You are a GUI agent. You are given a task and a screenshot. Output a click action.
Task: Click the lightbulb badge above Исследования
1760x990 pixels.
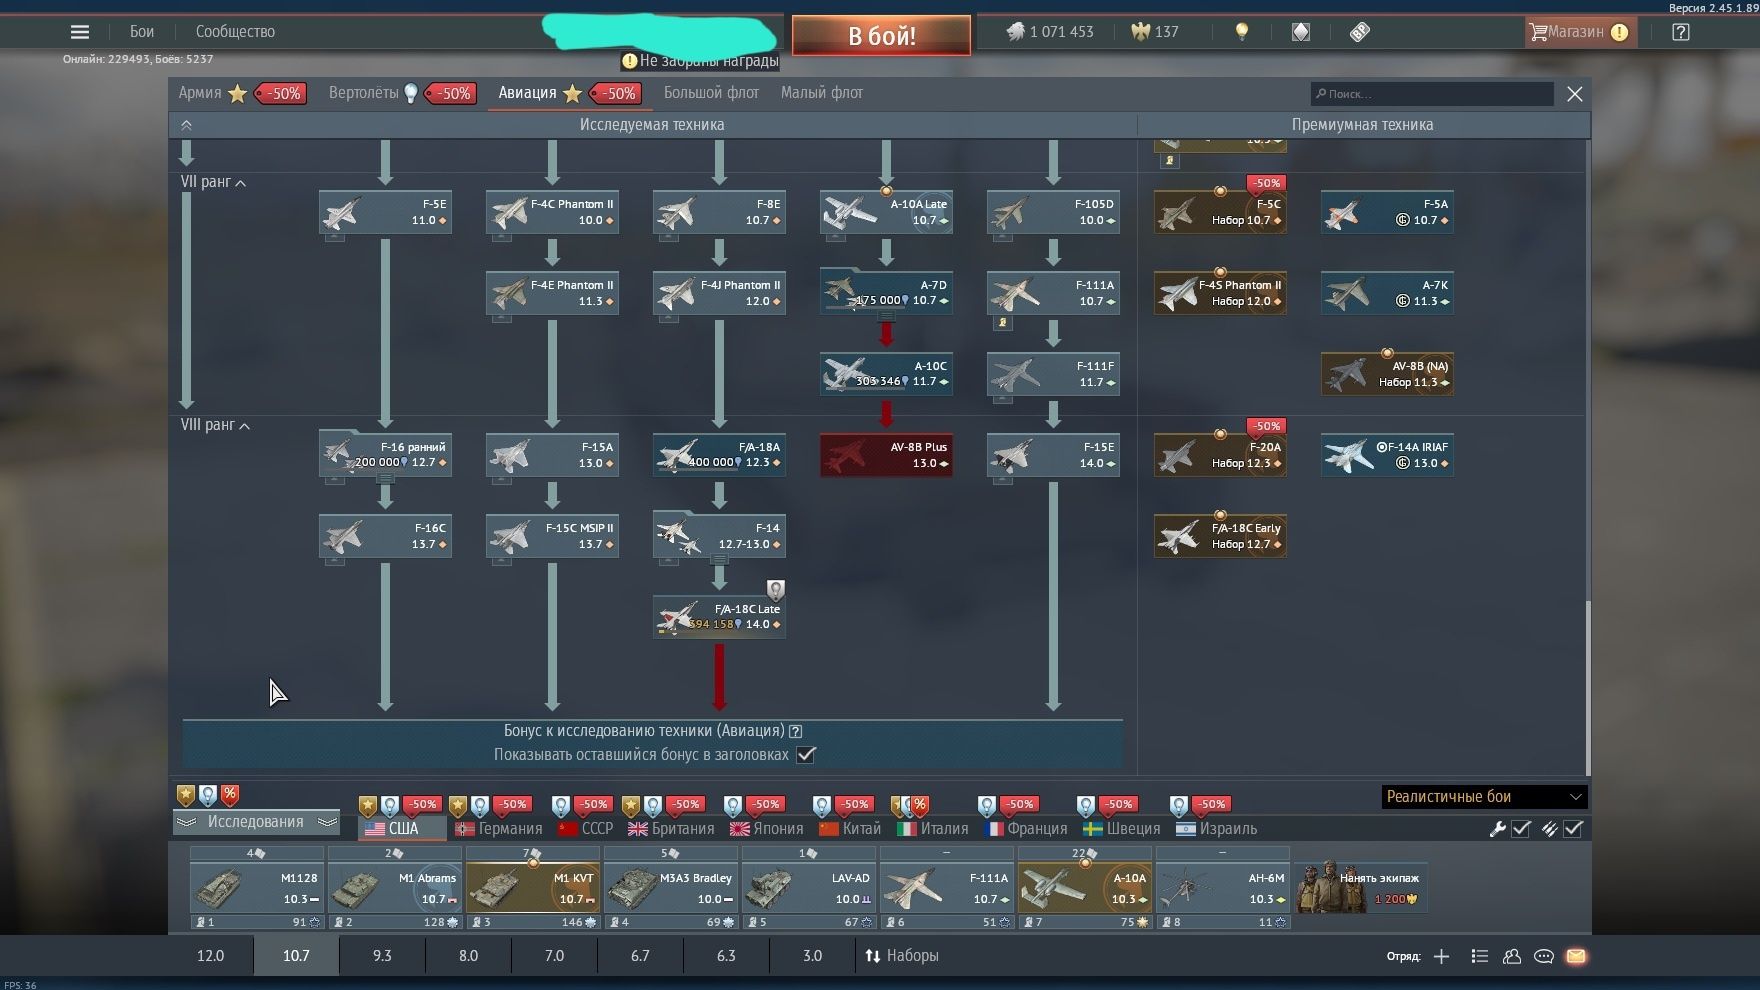click(207, 795)
